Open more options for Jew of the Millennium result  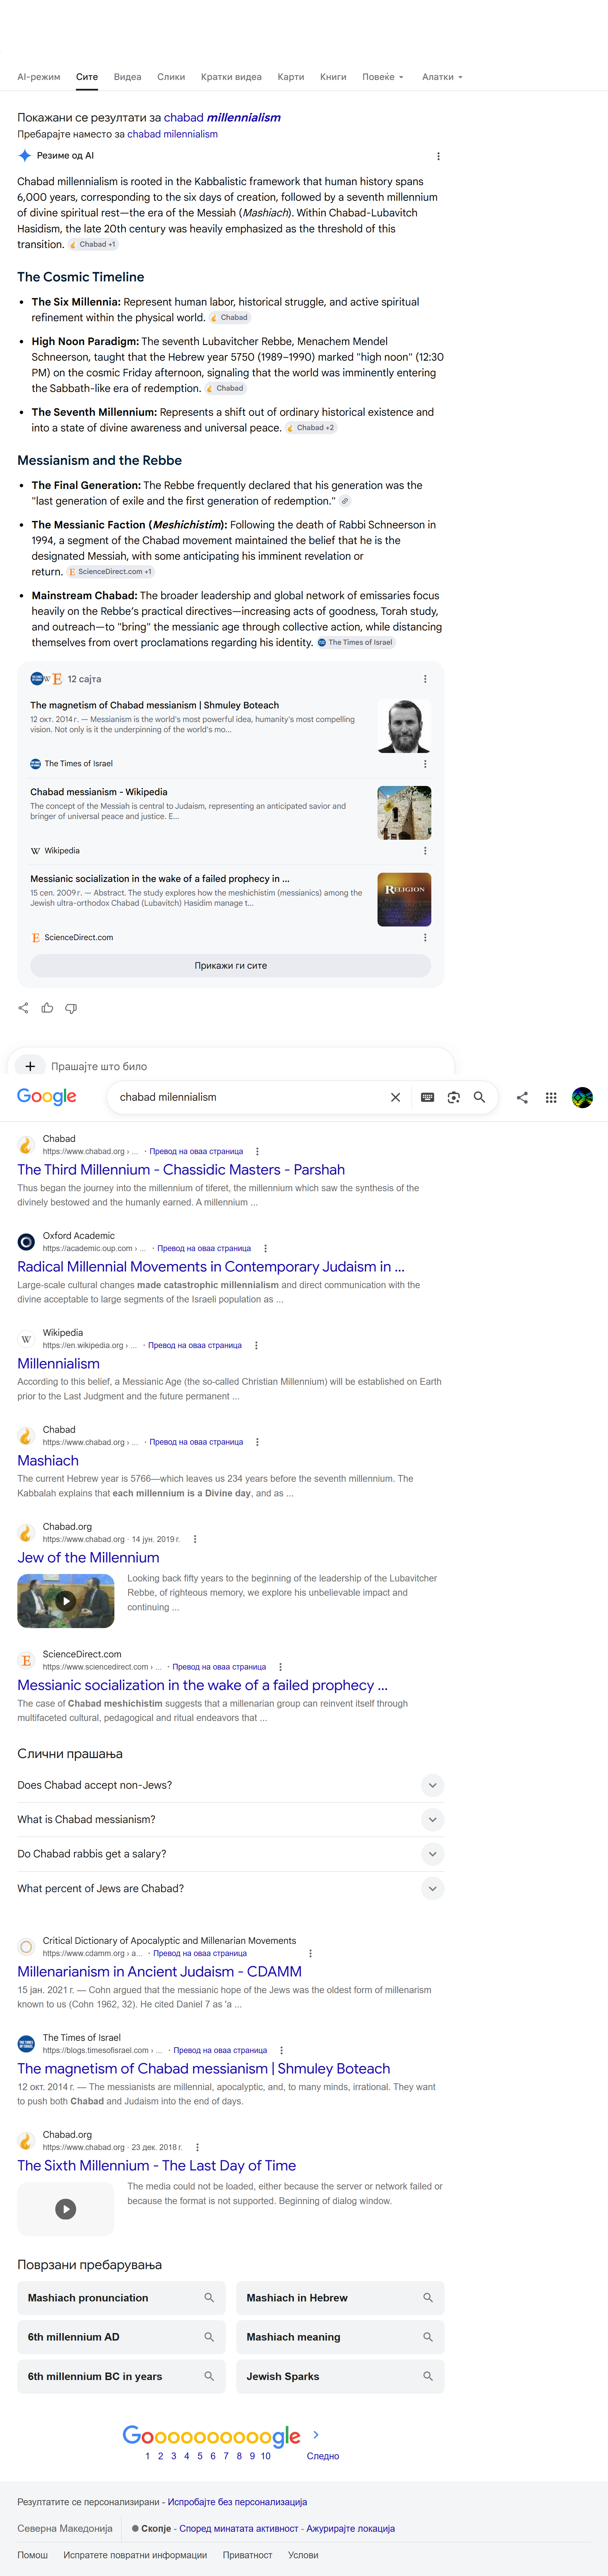[x=195, y=1539]
